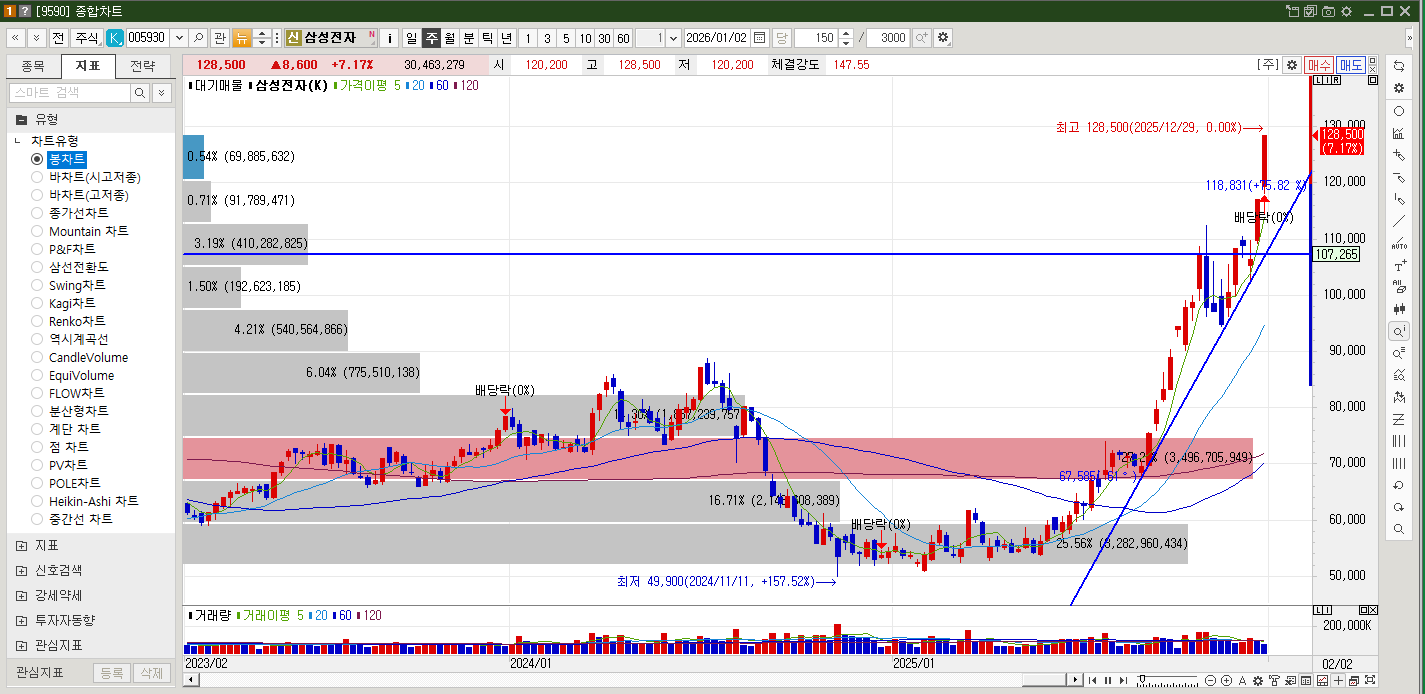Viewport: 1425px width, 694px height.
Task: Click the 60 interval button
Action: click(x=623, y=38)
